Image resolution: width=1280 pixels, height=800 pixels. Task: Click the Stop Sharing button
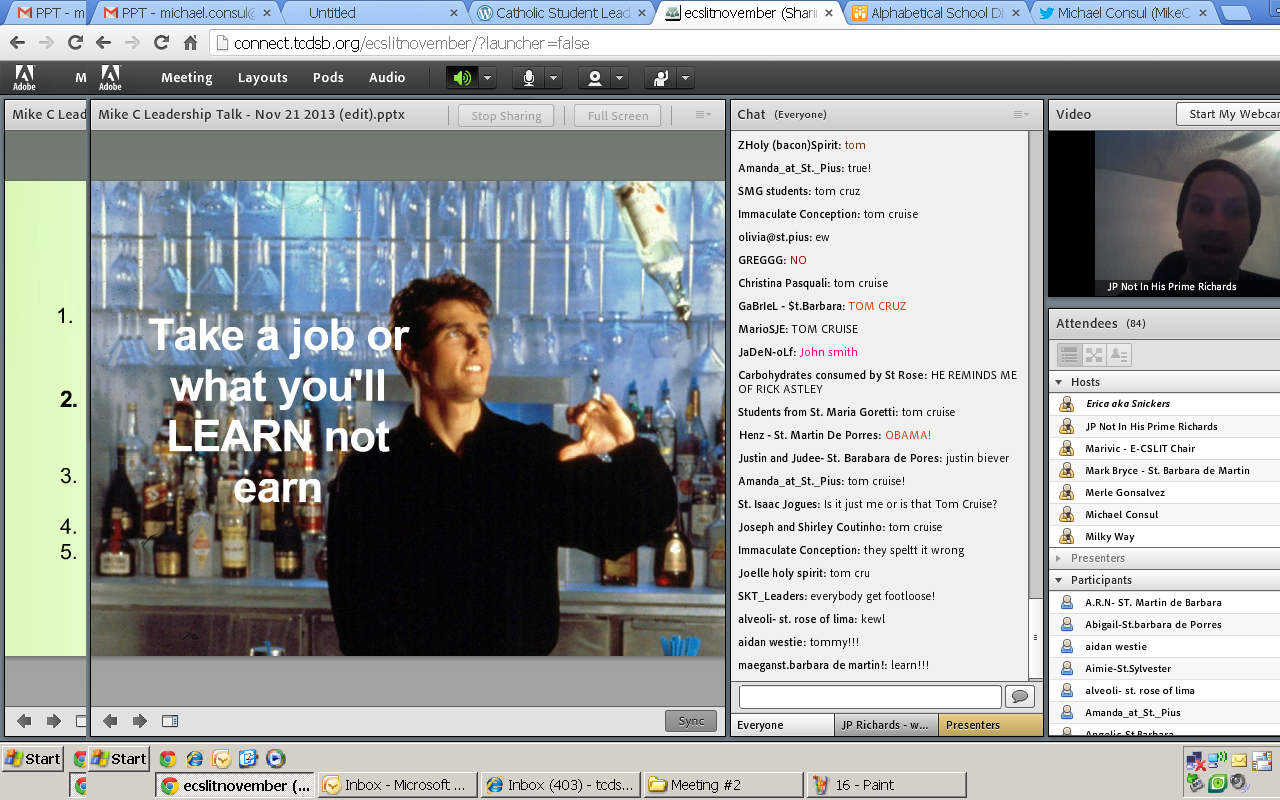pyautogui.click(x=506, y=116)
